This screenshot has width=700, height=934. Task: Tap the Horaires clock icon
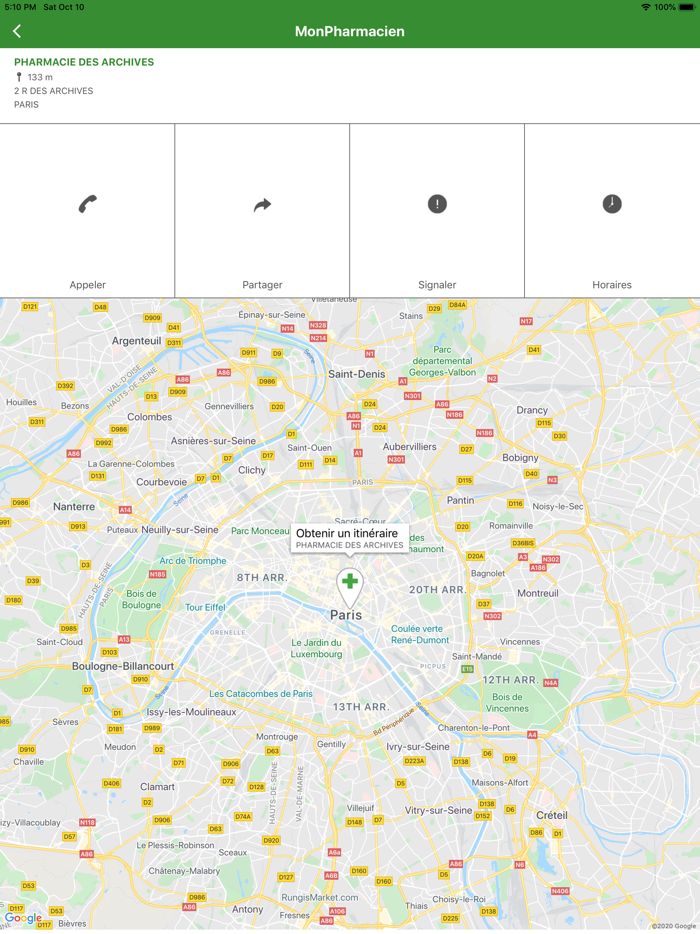(x=612, y=204)
